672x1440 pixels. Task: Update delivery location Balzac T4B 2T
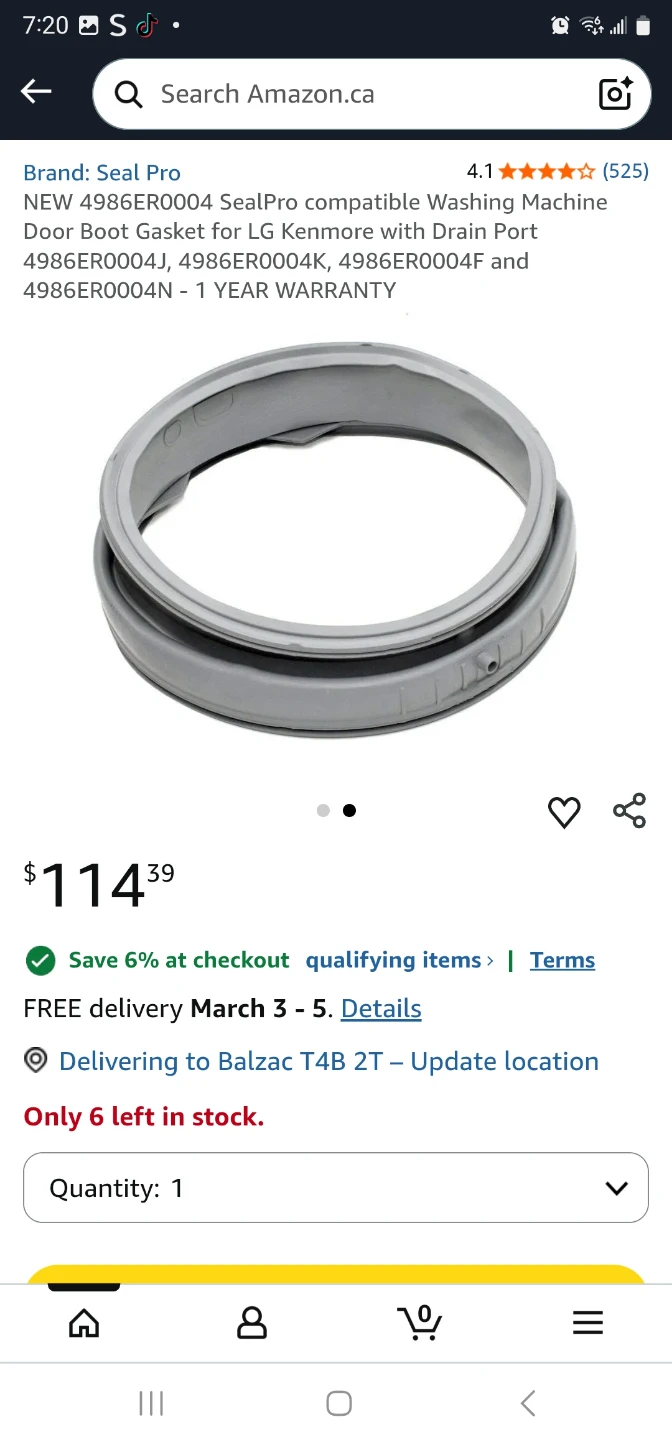click(x=329, y=1061)
